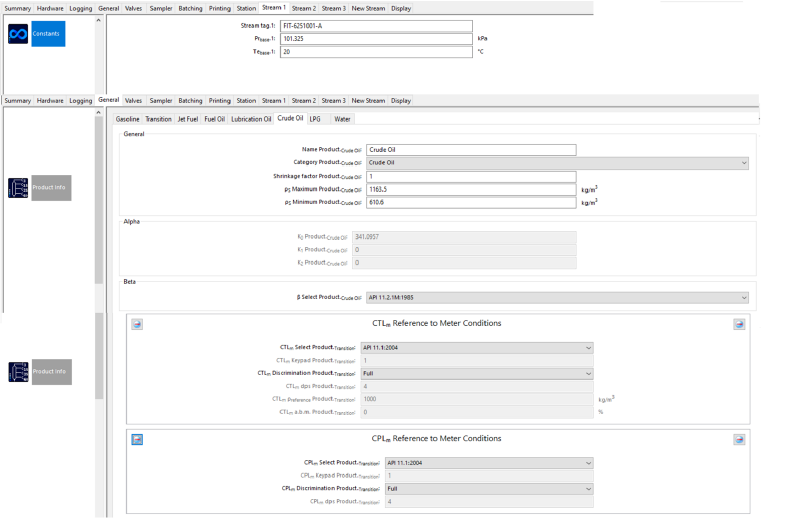Switch to the Transition product tab
The width and height of the screenshot is (787, 524).
(x=158, y=119)
